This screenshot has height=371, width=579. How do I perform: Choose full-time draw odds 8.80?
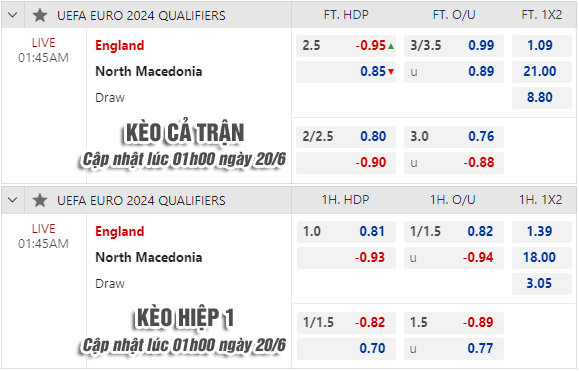(x=541, y=98)
